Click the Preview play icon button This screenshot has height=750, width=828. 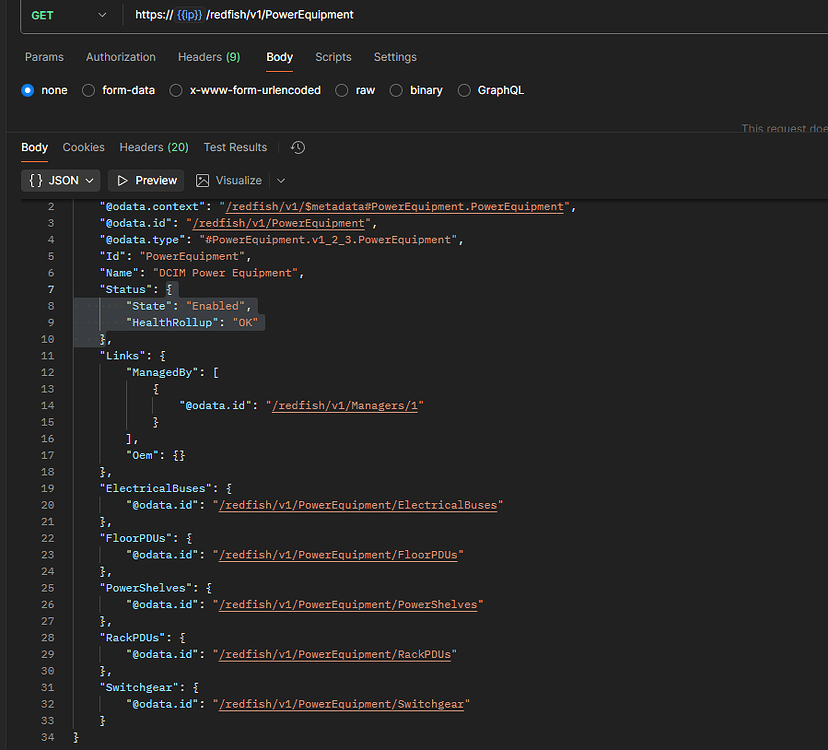(147, 180)
